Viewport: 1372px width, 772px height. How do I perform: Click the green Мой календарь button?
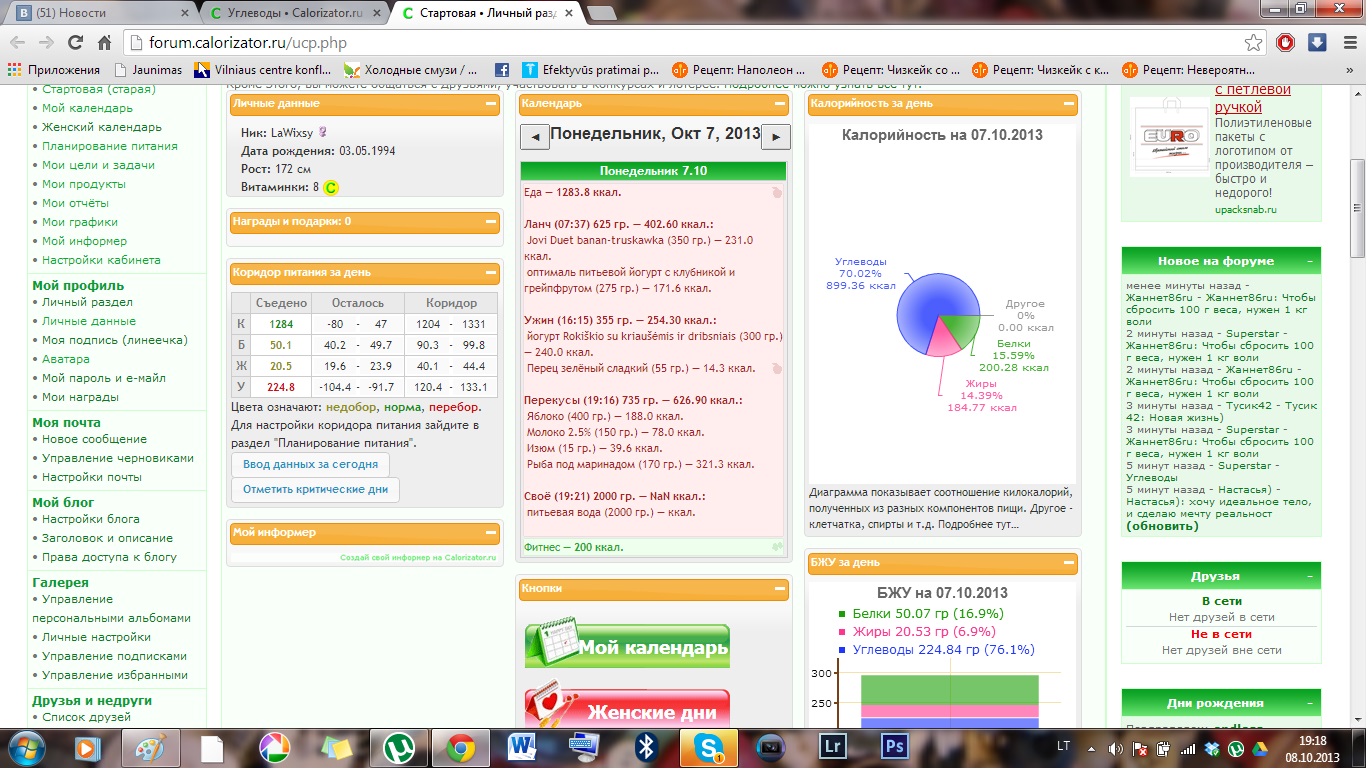[x=627, y=645]
